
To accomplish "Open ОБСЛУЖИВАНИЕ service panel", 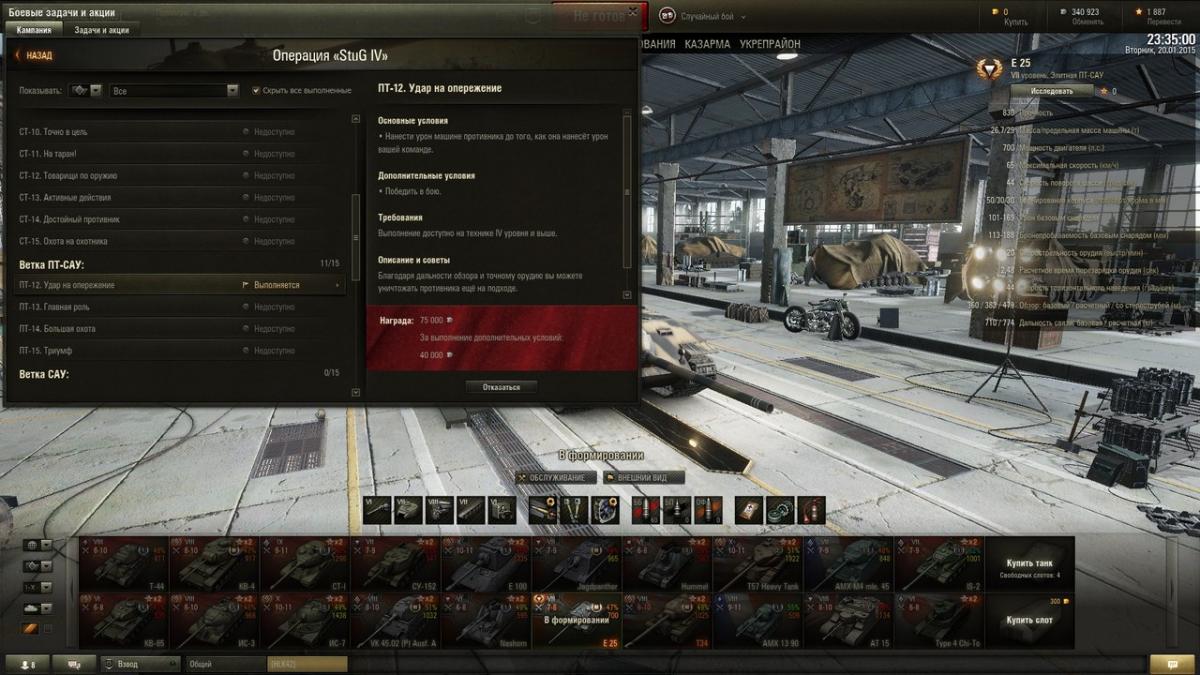I will [556, 478].
